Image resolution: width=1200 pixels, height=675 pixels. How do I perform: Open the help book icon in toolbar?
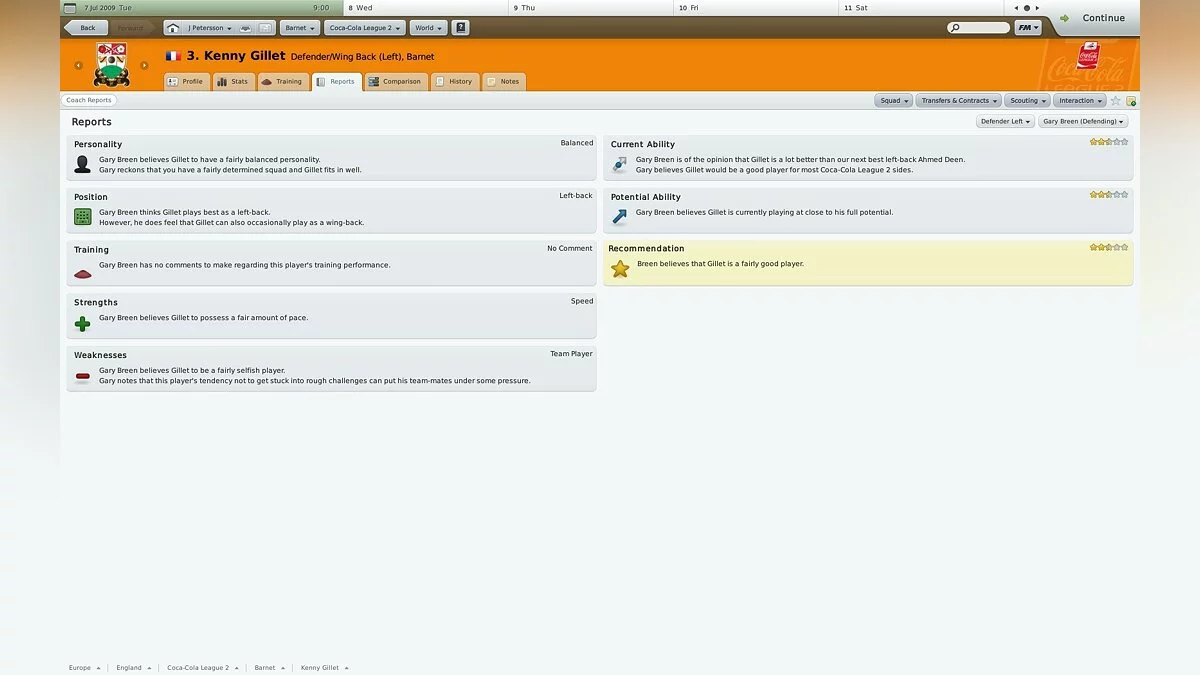click(460, 28)
